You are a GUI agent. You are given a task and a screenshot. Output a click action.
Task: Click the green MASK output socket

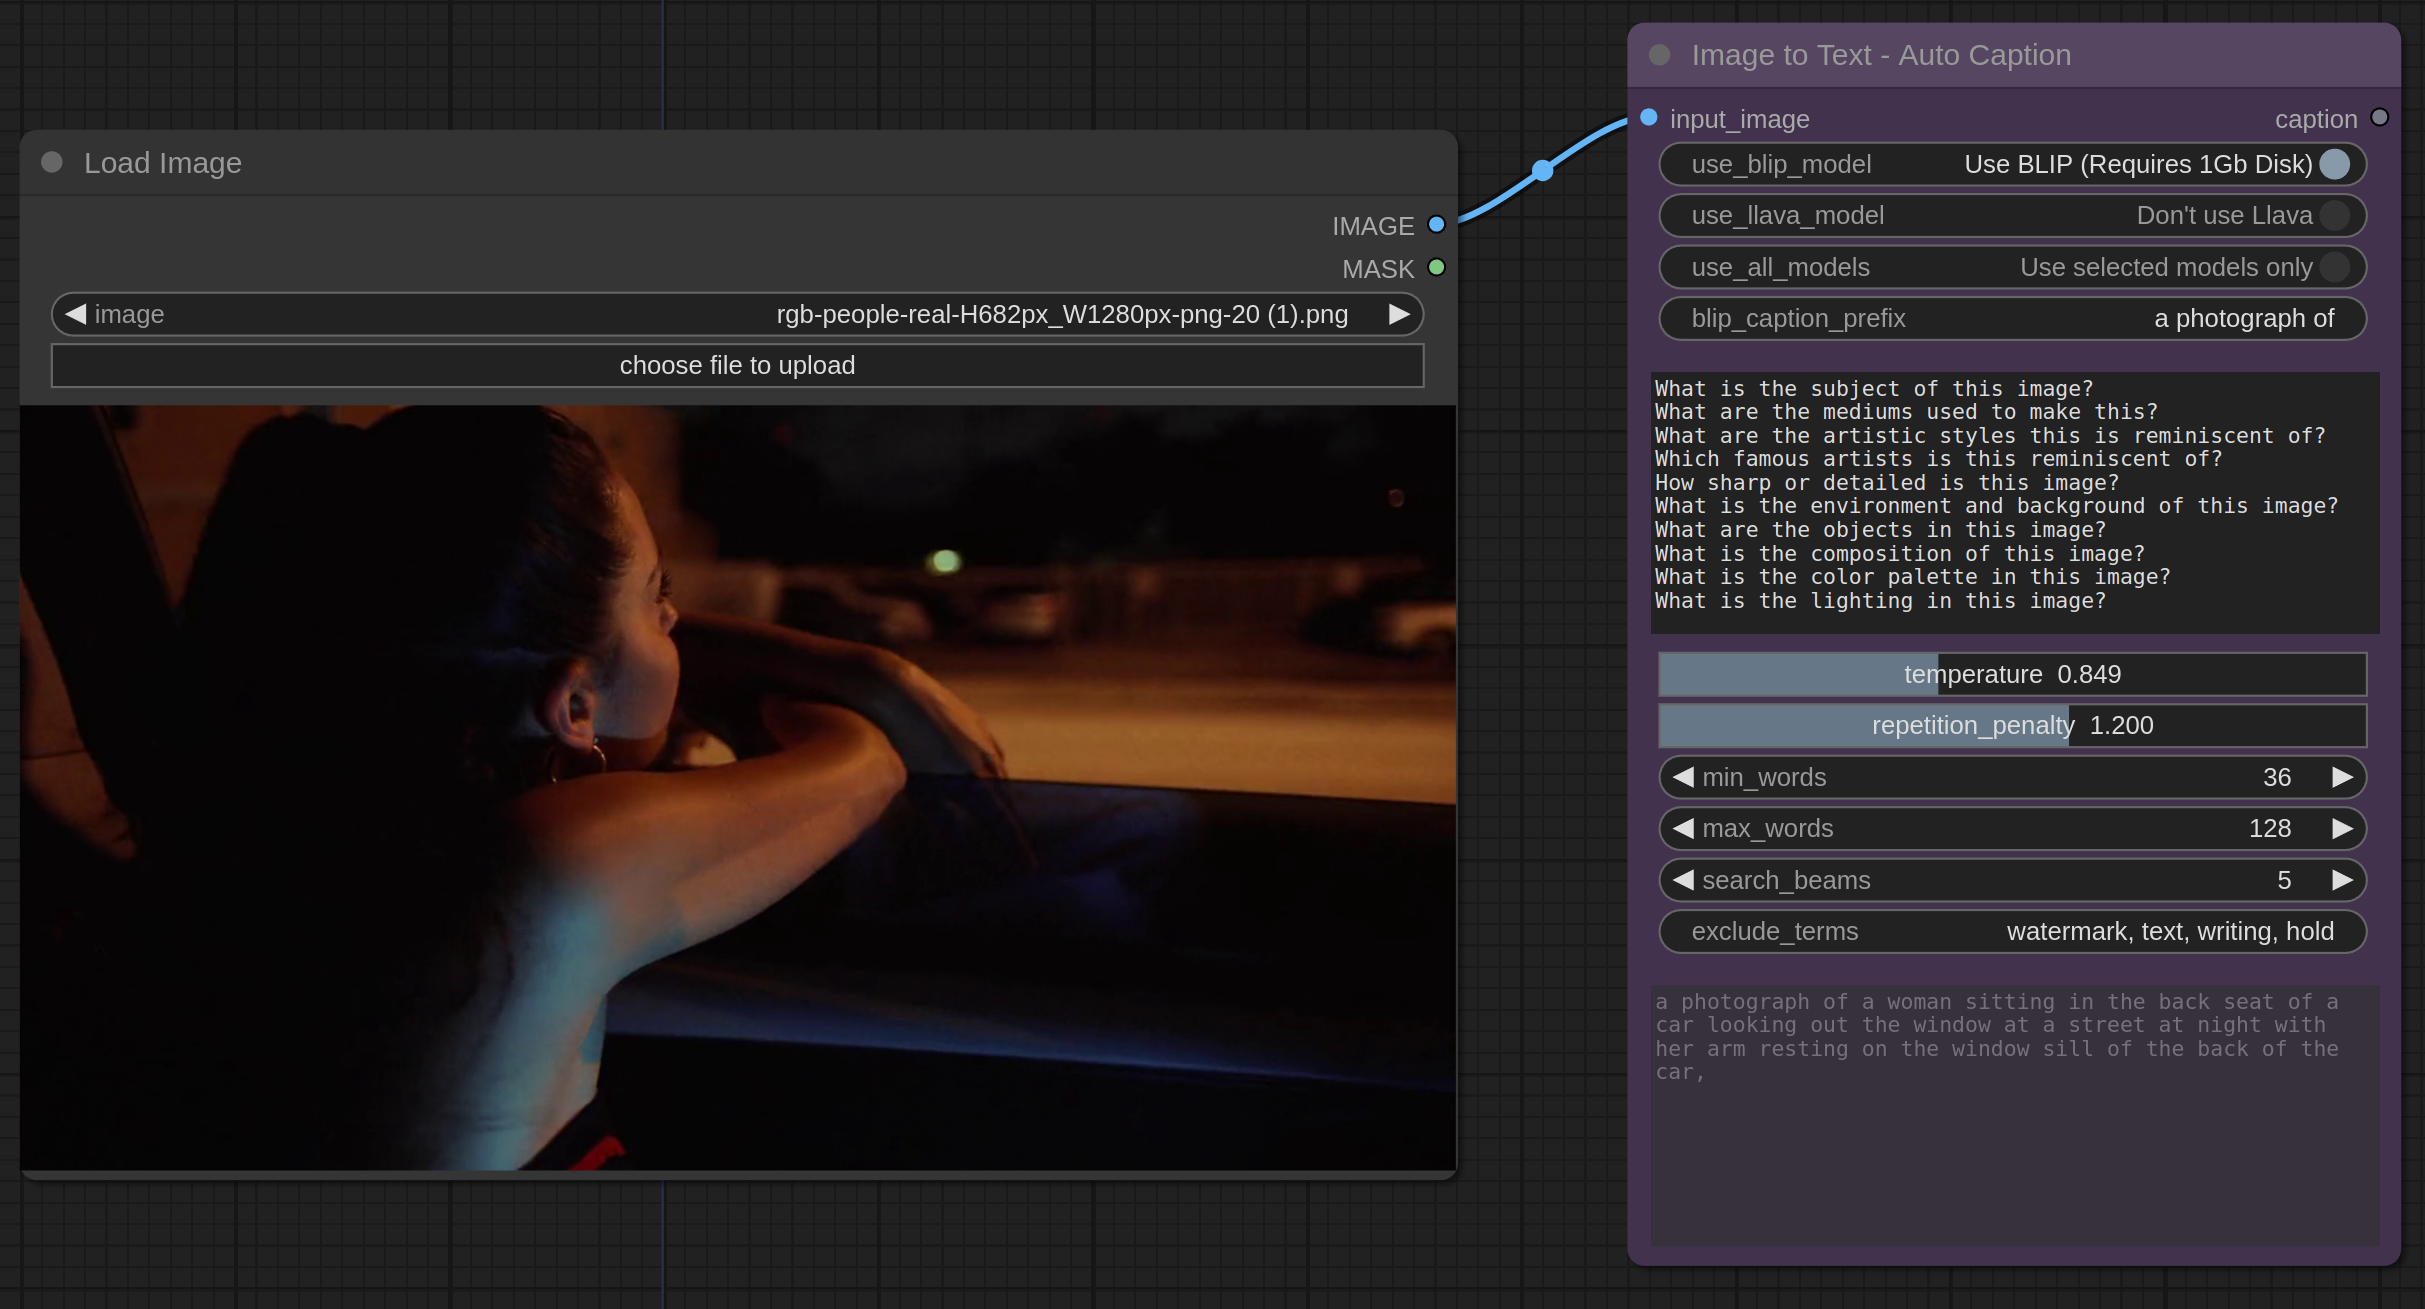(x=1436, y=268)
